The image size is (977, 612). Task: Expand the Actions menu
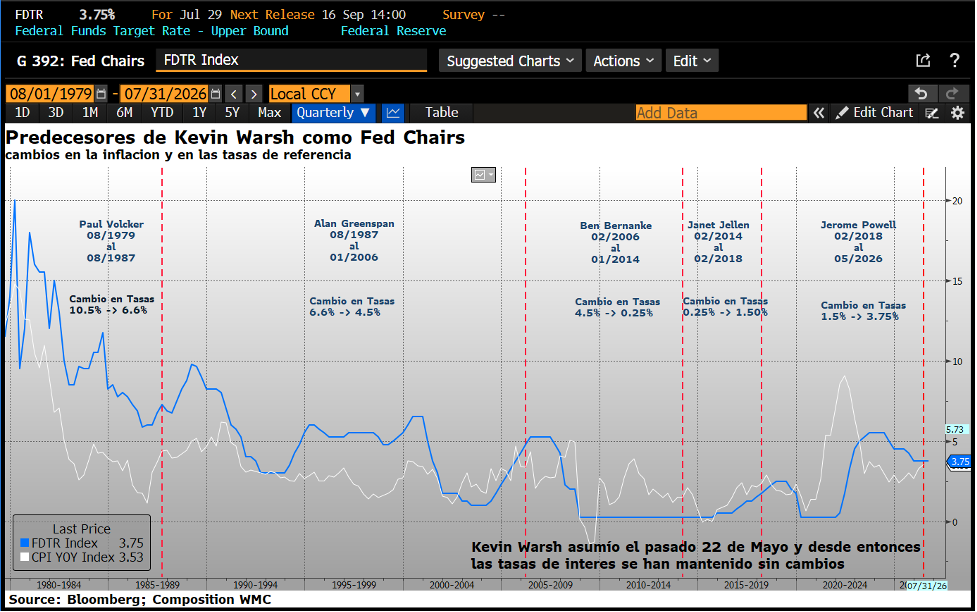(x=623, y=60)
